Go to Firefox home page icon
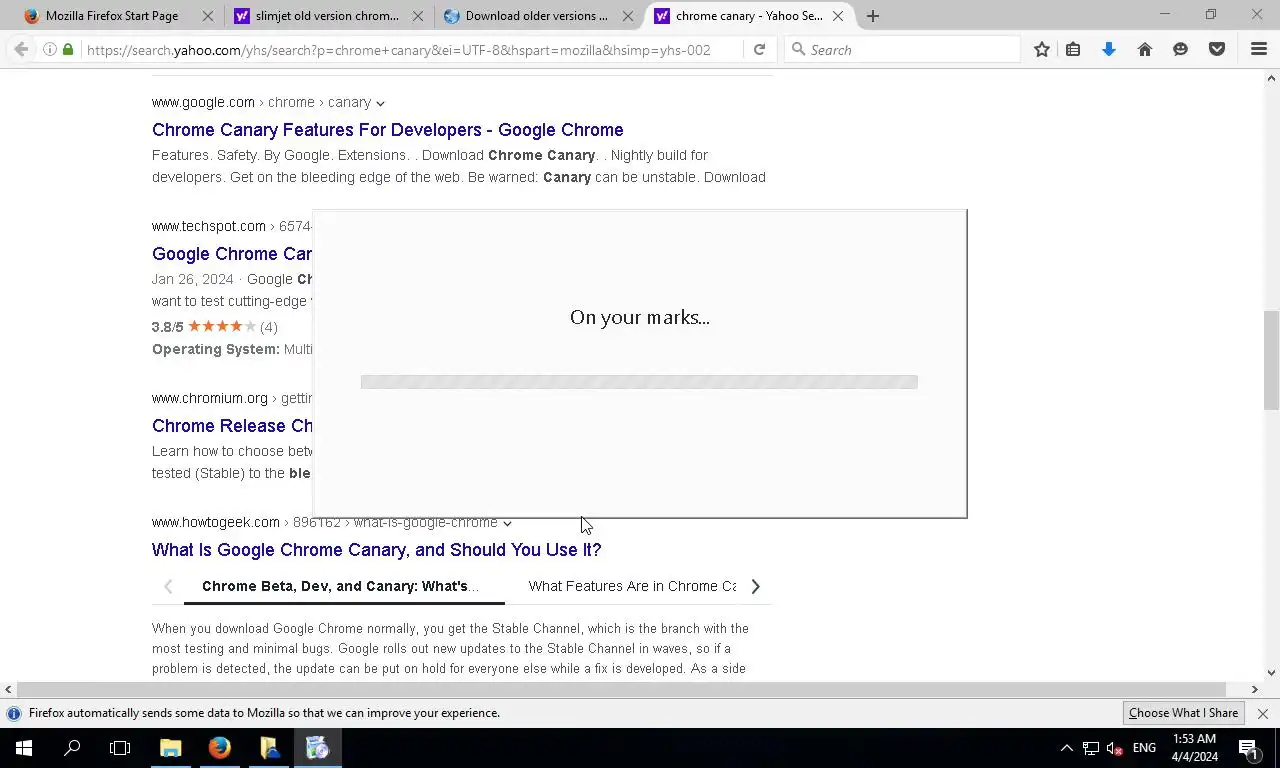The height and width of the screenshot is (768, 1280). [1145, 49]
